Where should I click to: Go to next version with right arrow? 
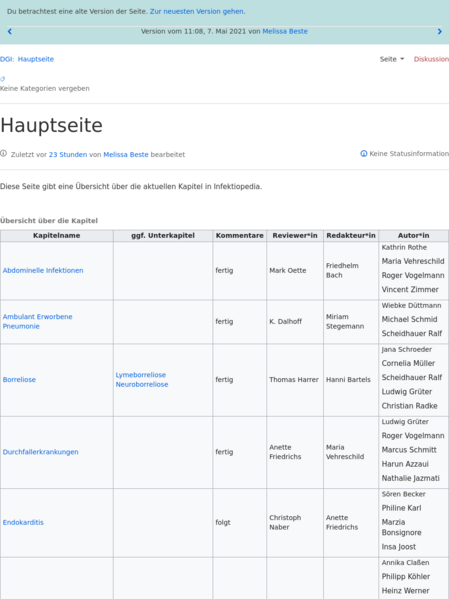439,32
